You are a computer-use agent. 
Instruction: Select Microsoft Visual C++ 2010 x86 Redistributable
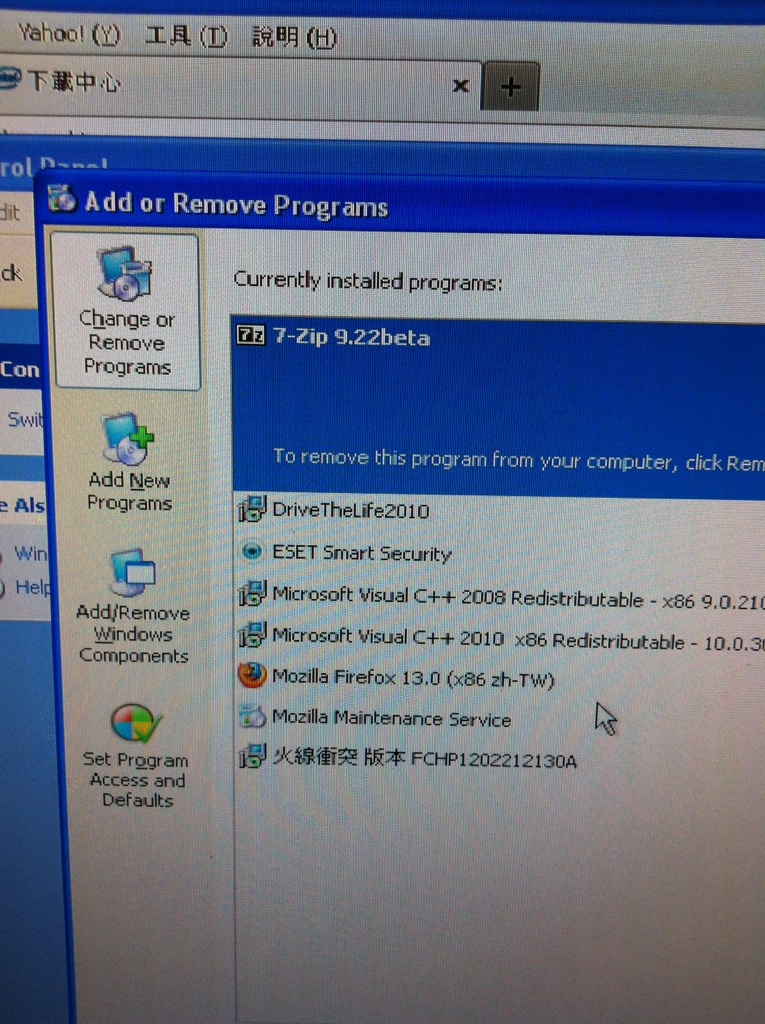(517, 639)
